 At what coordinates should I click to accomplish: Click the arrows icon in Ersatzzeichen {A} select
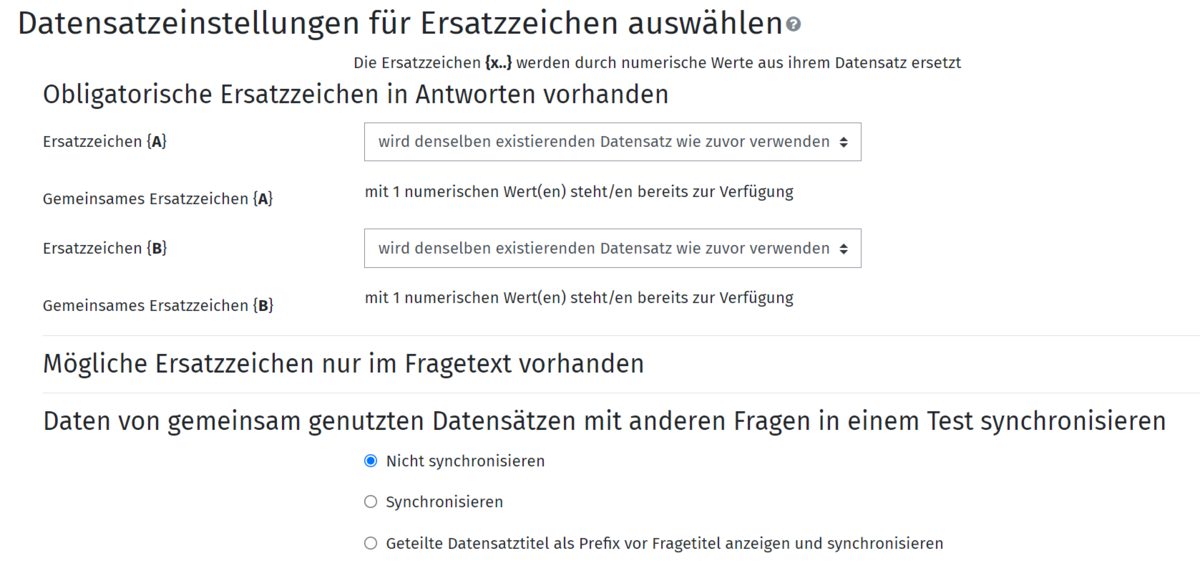[x=844, y=142]
